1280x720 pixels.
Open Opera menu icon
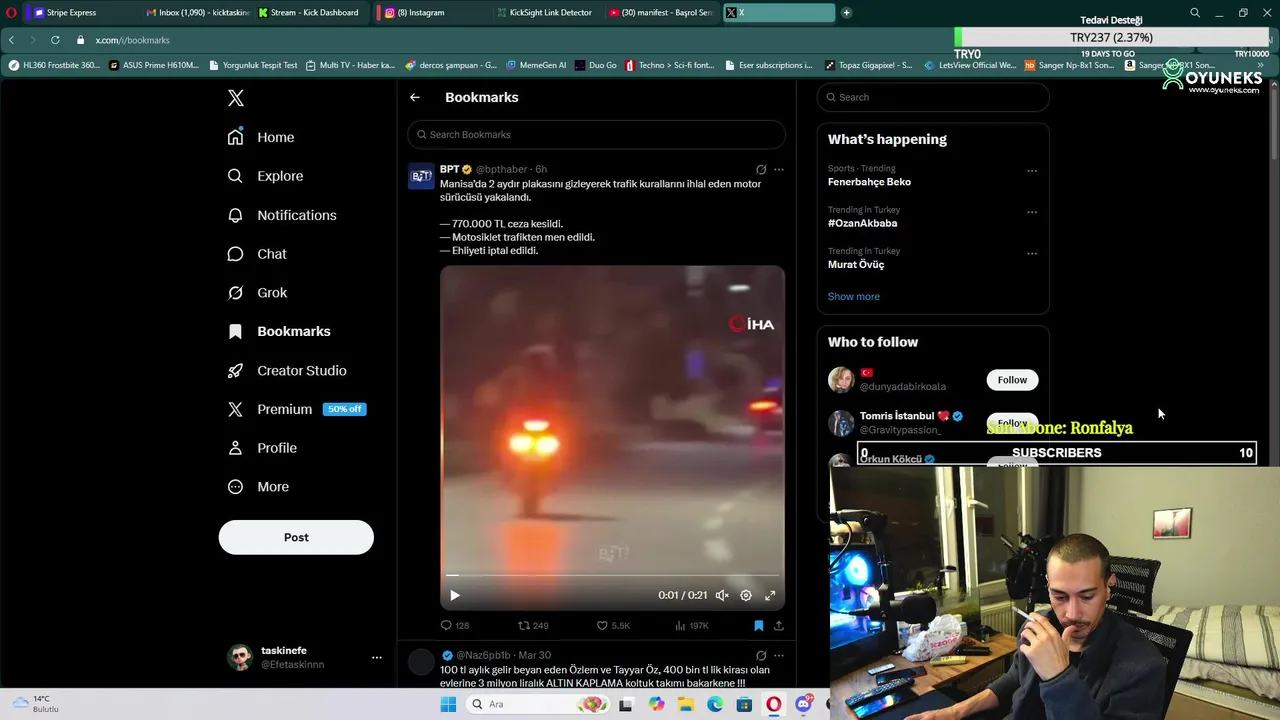11,13
